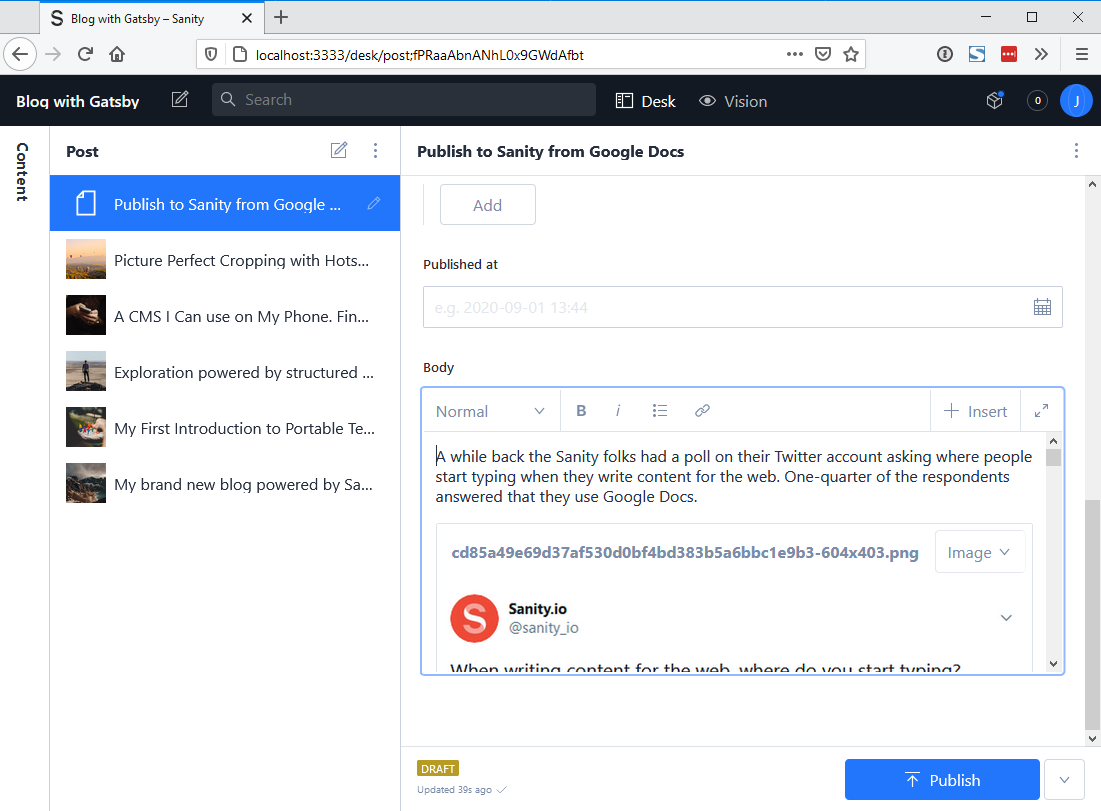Open post Picture Perfect Cropping with Hots...
1101x811 pixels.
pos(225,260)
